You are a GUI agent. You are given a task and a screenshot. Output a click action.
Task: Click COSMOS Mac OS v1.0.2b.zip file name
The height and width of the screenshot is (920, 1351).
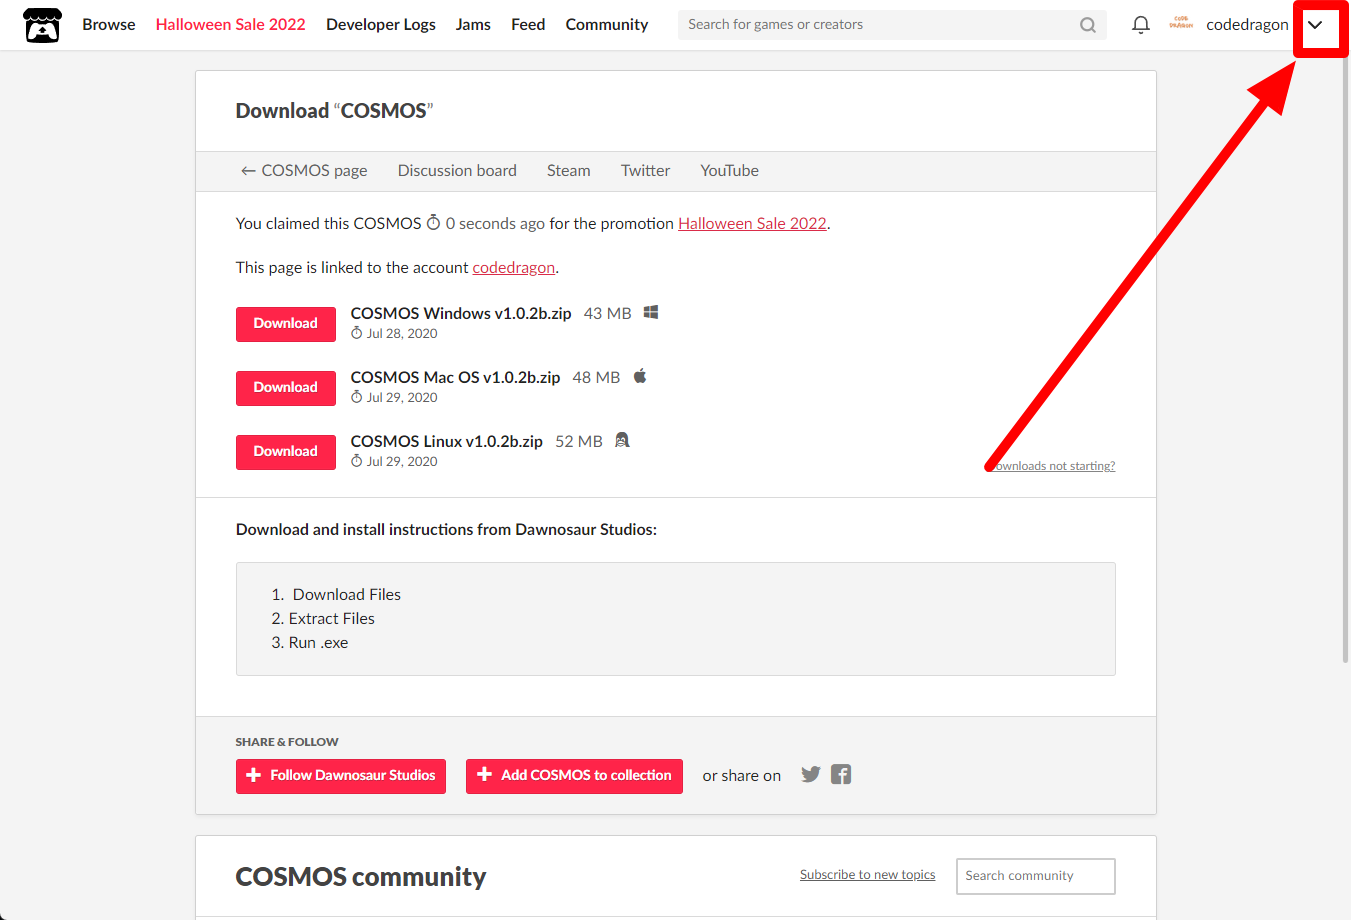[x=456, y=378]
